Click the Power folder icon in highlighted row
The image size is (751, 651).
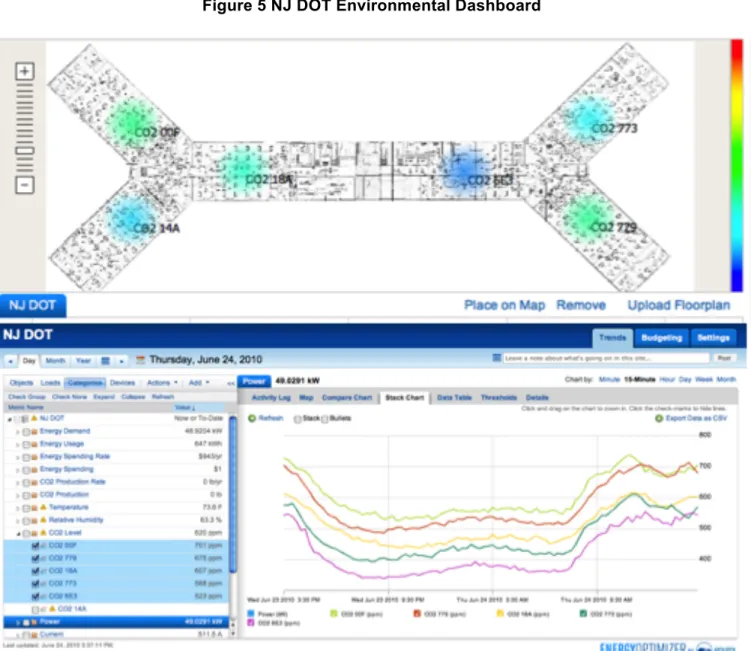pyautogui.click(x=34, y=622)
